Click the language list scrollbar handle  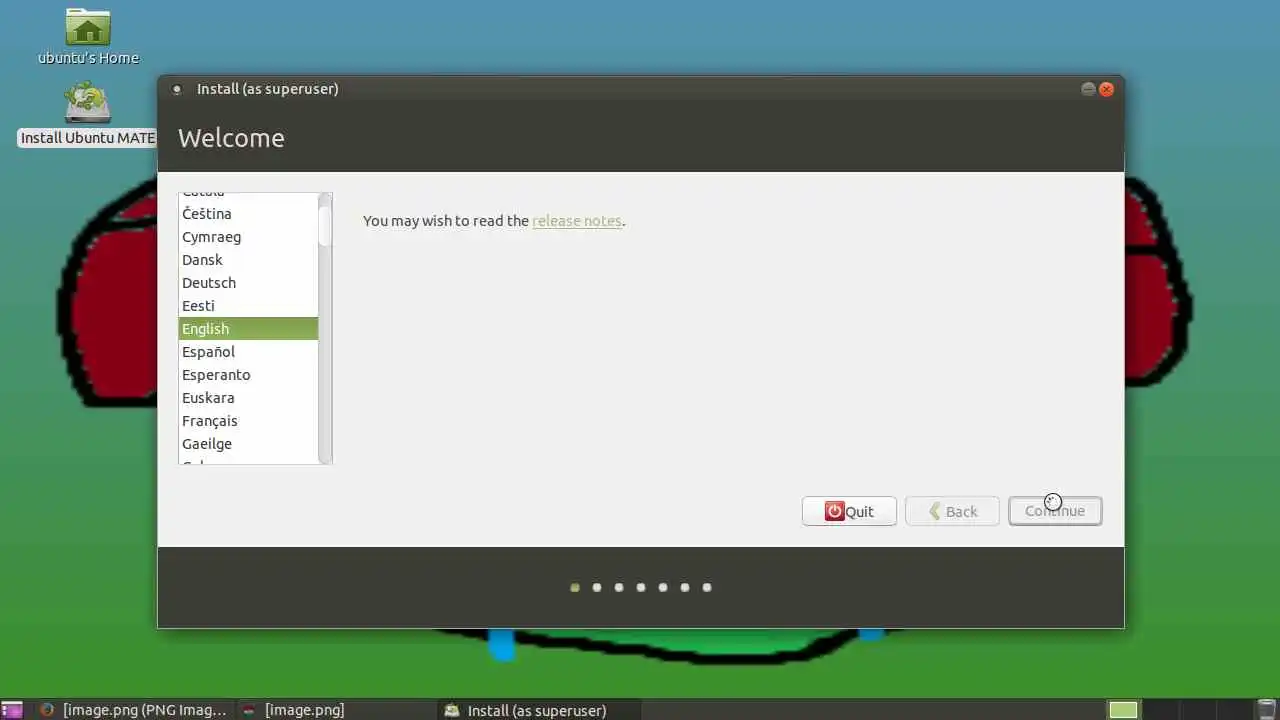pos(325,225)
